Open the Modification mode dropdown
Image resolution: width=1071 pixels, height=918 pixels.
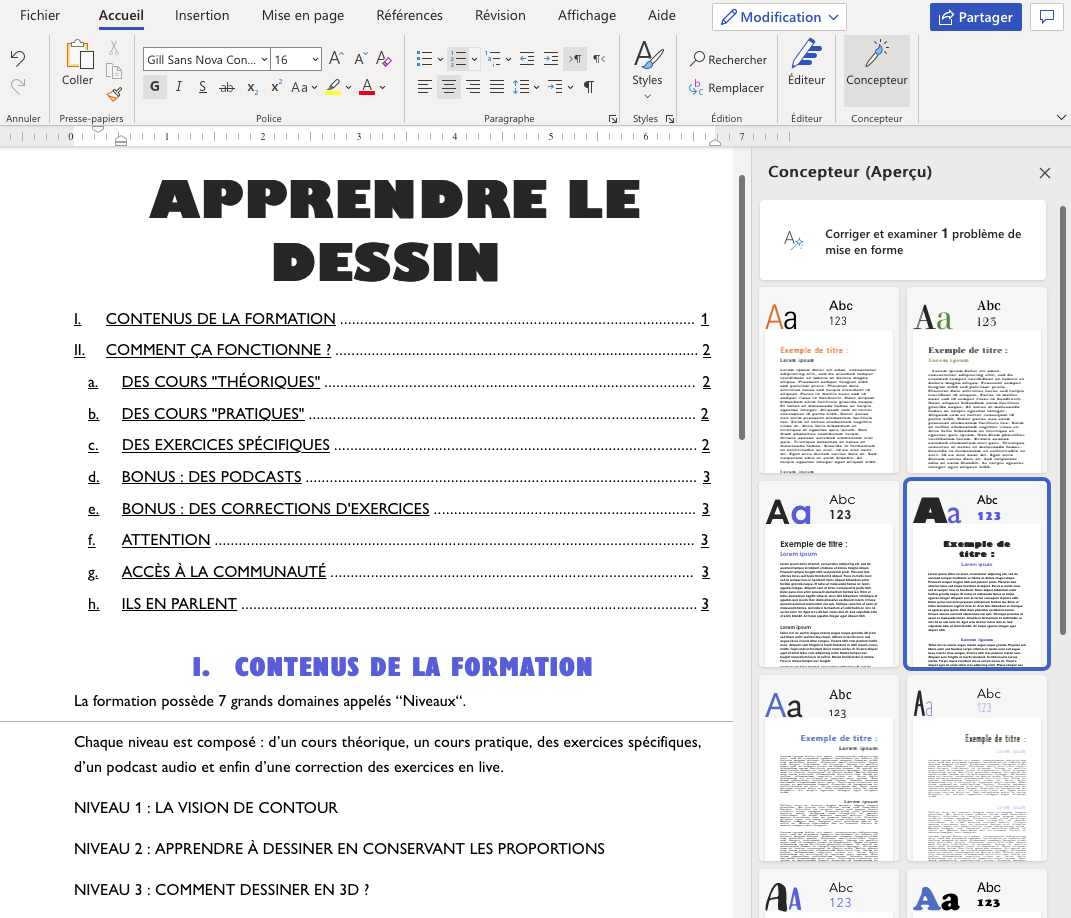click(779, 17)
